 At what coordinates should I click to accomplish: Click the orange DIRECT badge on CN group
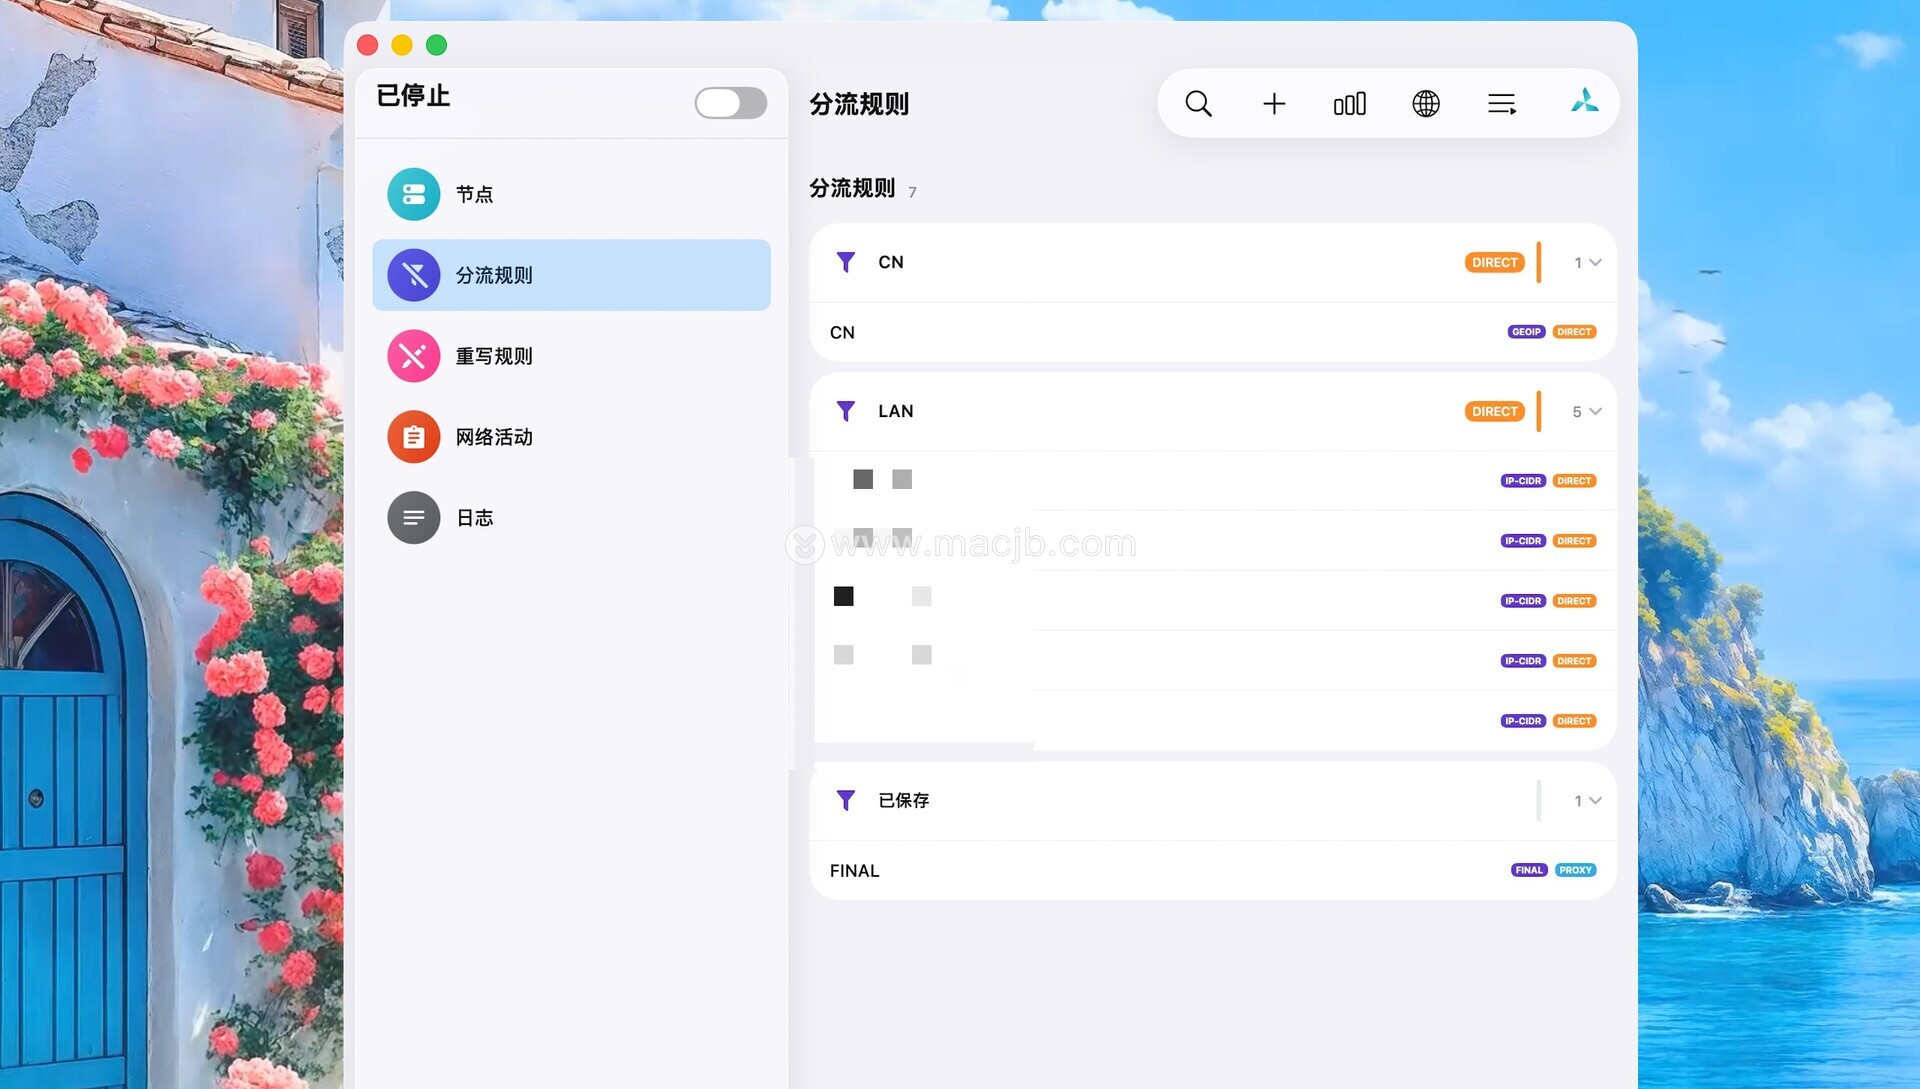point(1494,263)
